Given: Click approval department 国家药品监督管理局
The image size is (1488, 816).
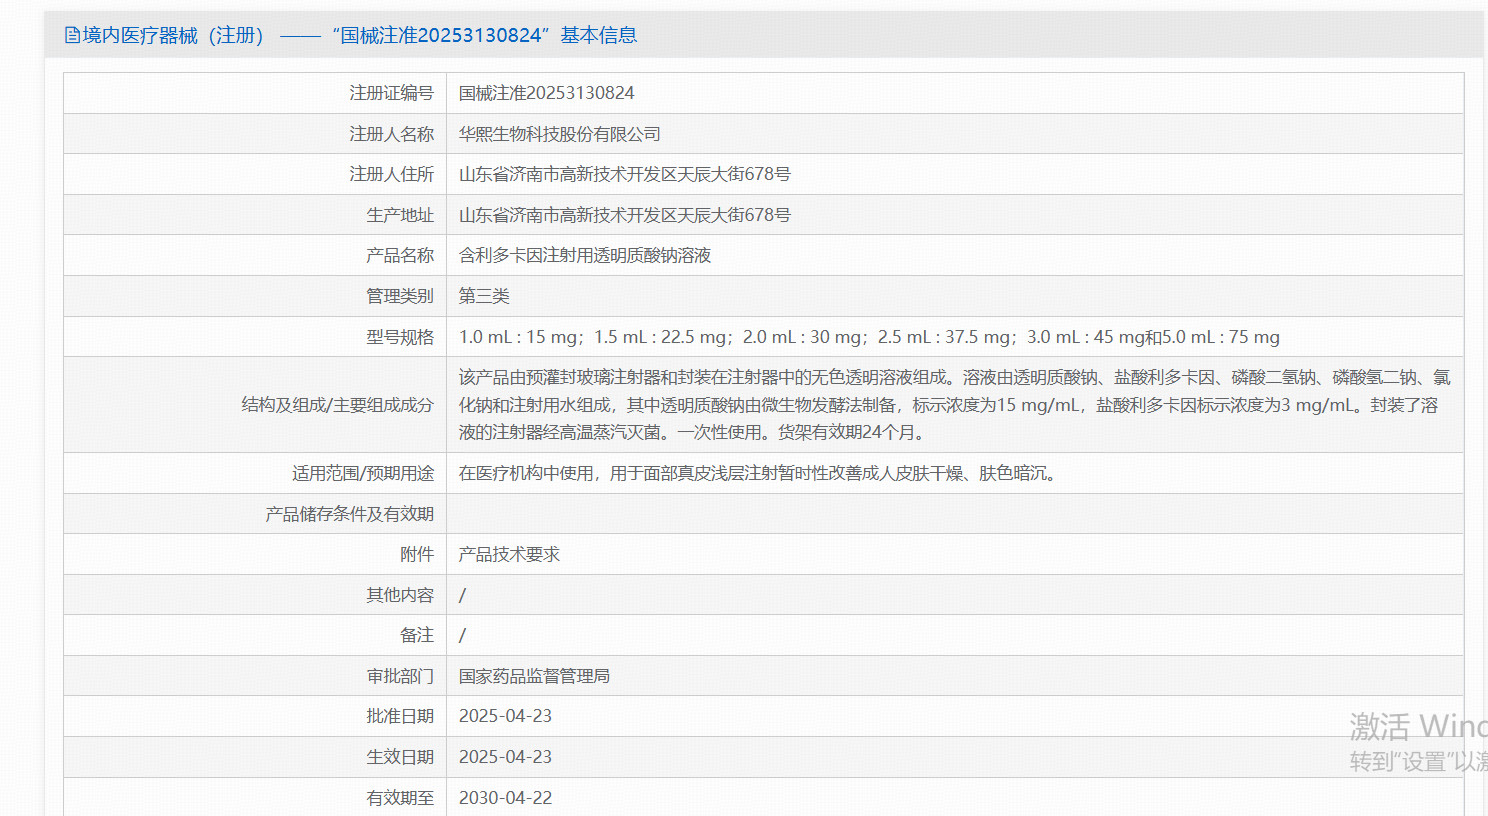Looking at the screenshot, I should [x=534, y=676].
